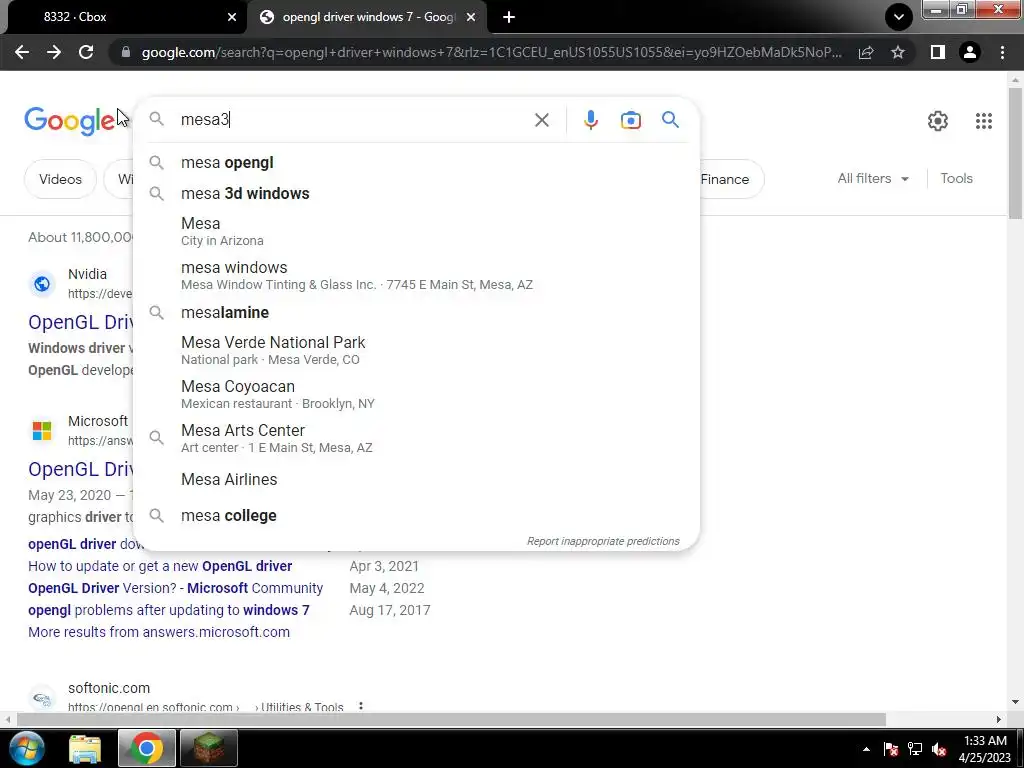Click the horizontal page scrollbar thumb
The width and height of the screenshot is (1024, 768).
(x=451, y=720)
